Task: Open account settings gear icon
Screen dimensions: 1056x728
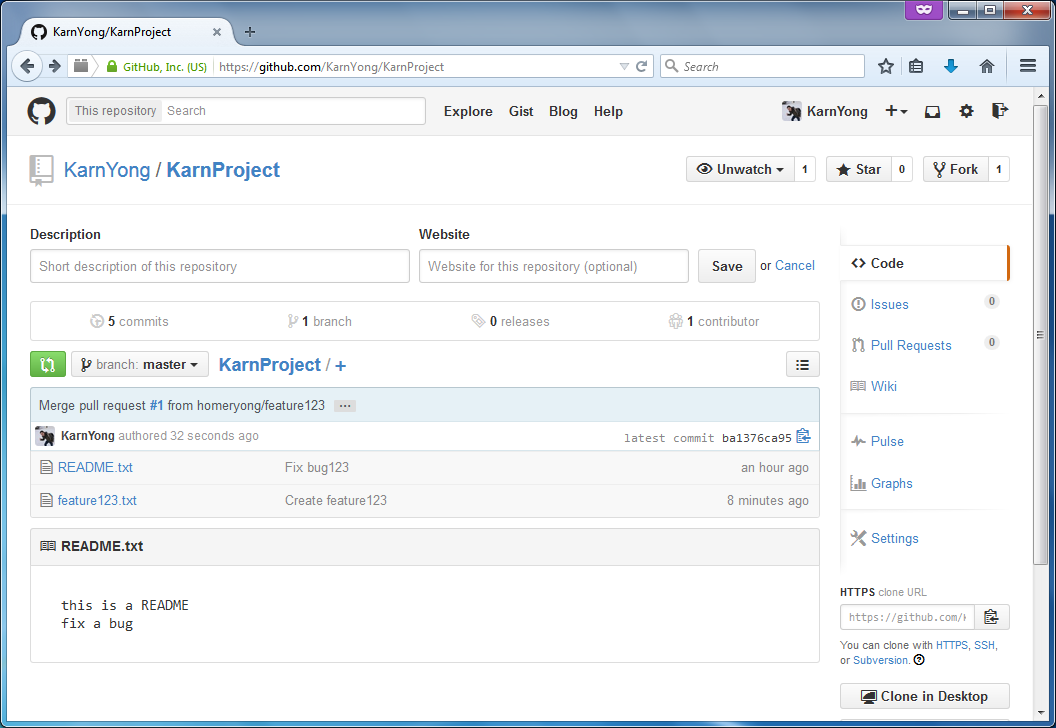Action: [x=966, y=112]
